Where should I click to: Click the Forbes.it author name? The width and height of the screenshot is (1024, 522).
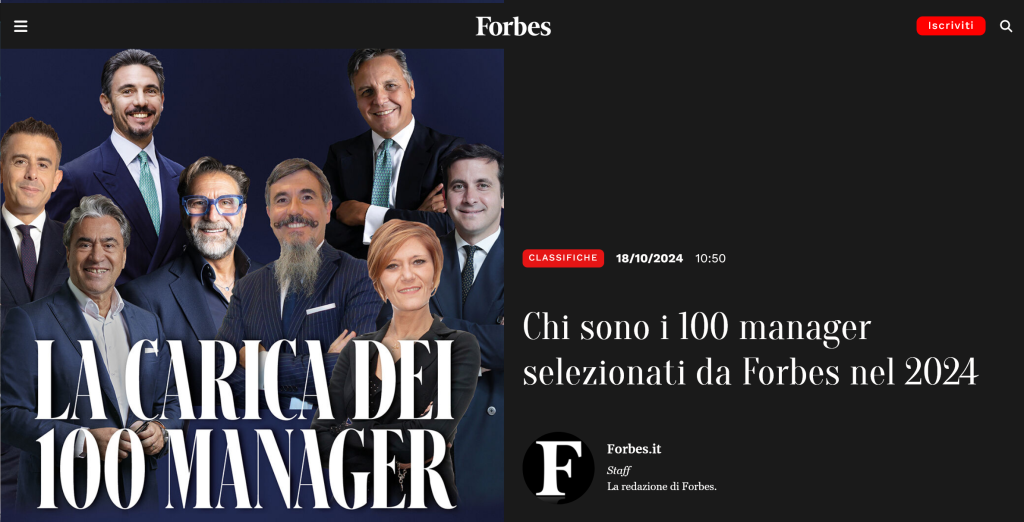[x=633, y=449]
